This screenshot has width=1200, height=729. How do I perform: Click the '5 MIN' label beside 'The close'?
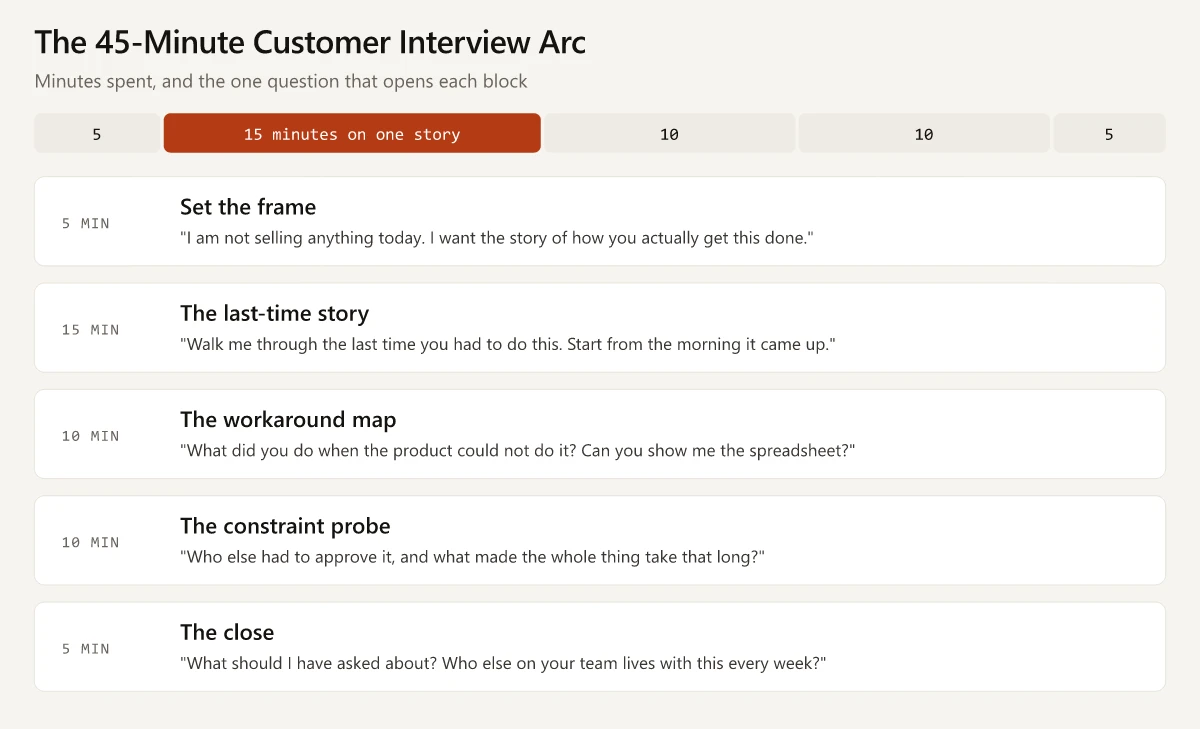(x=86, y=648)
